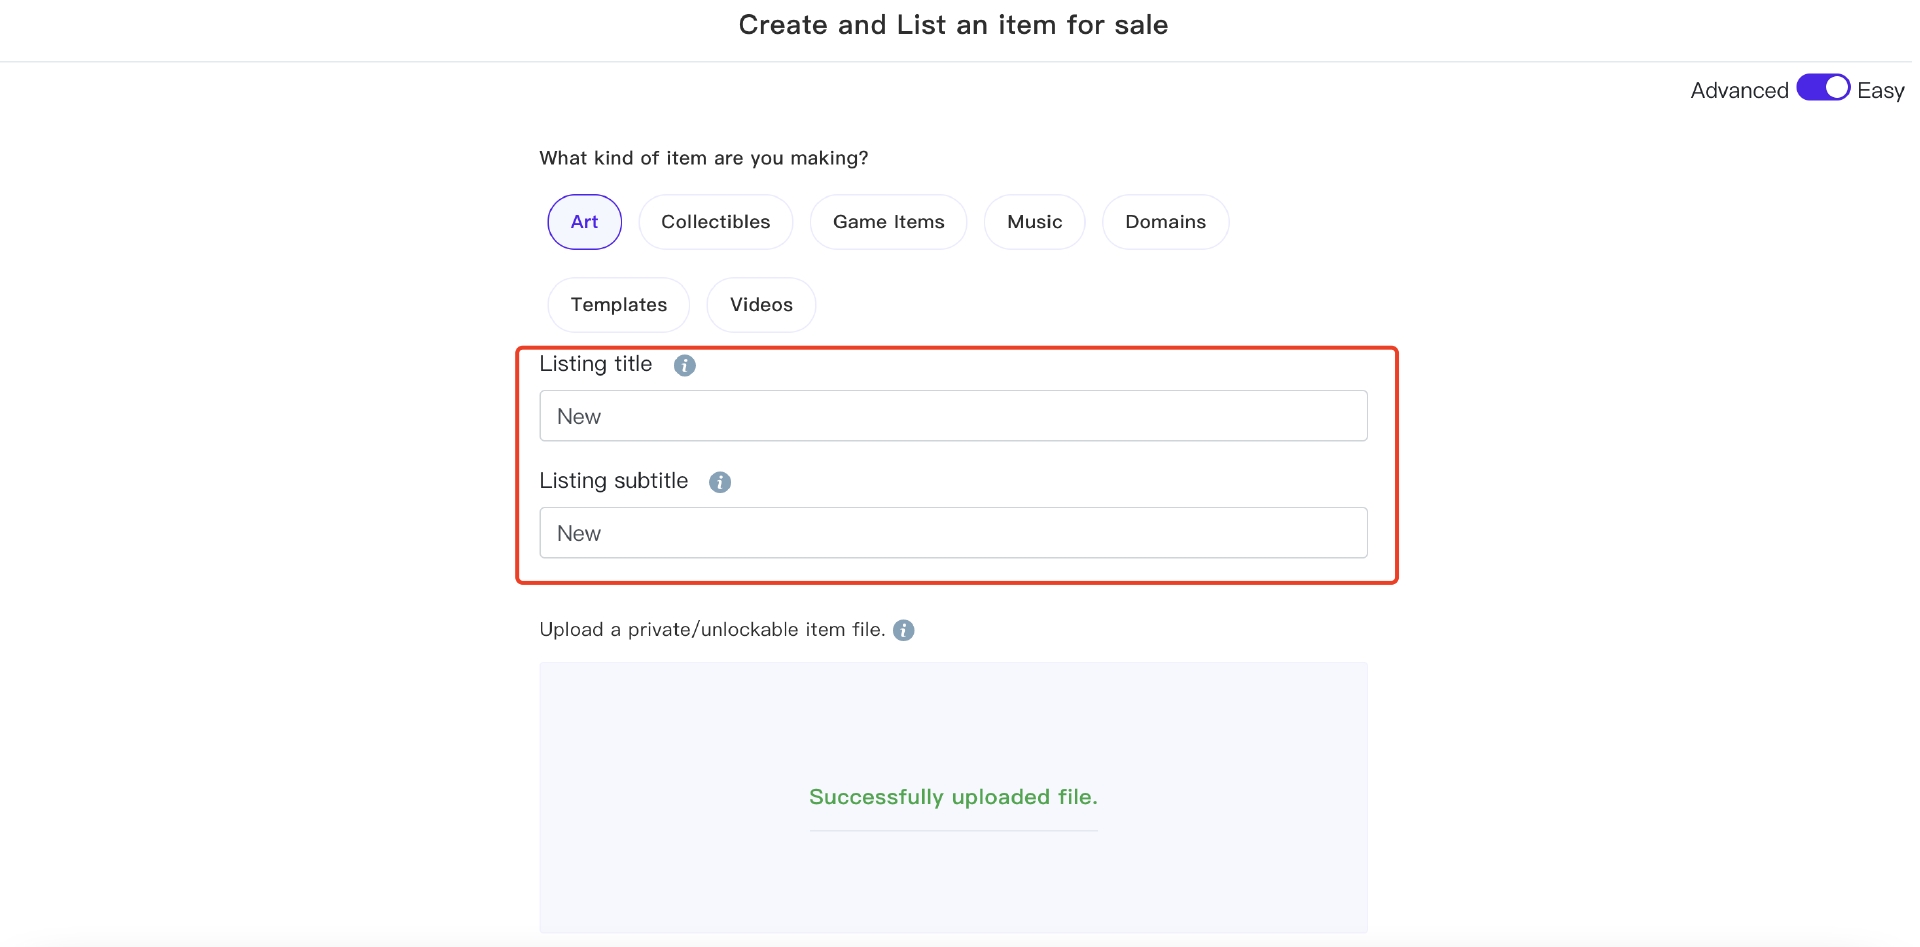
Task: Click the Successfully uploaded file message
Action: click(954, 797)
